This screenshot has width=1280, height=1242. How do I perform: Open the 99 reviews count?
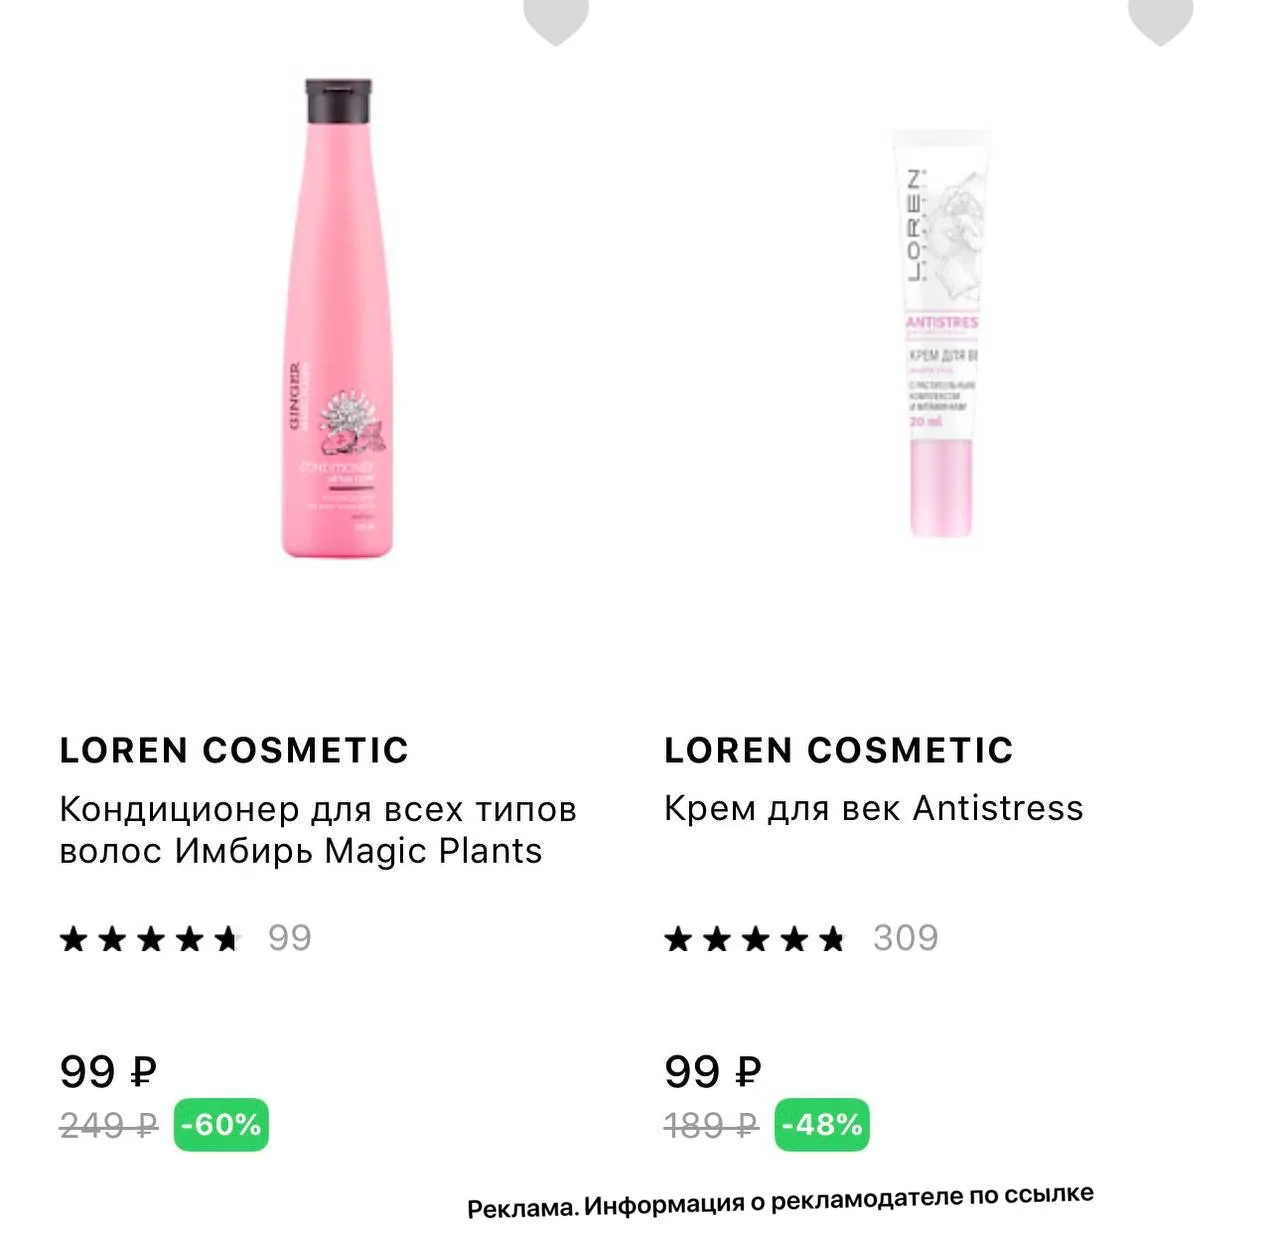pos(290,938)
